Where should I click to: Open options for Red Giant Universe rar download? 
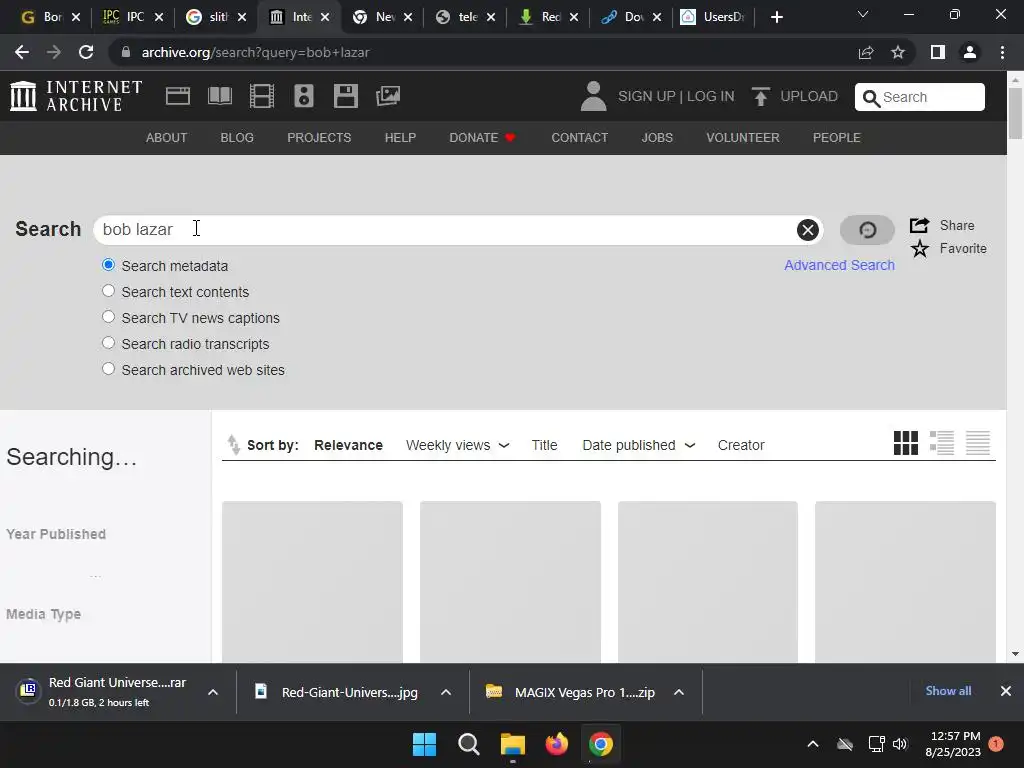[x=213, y=692]
